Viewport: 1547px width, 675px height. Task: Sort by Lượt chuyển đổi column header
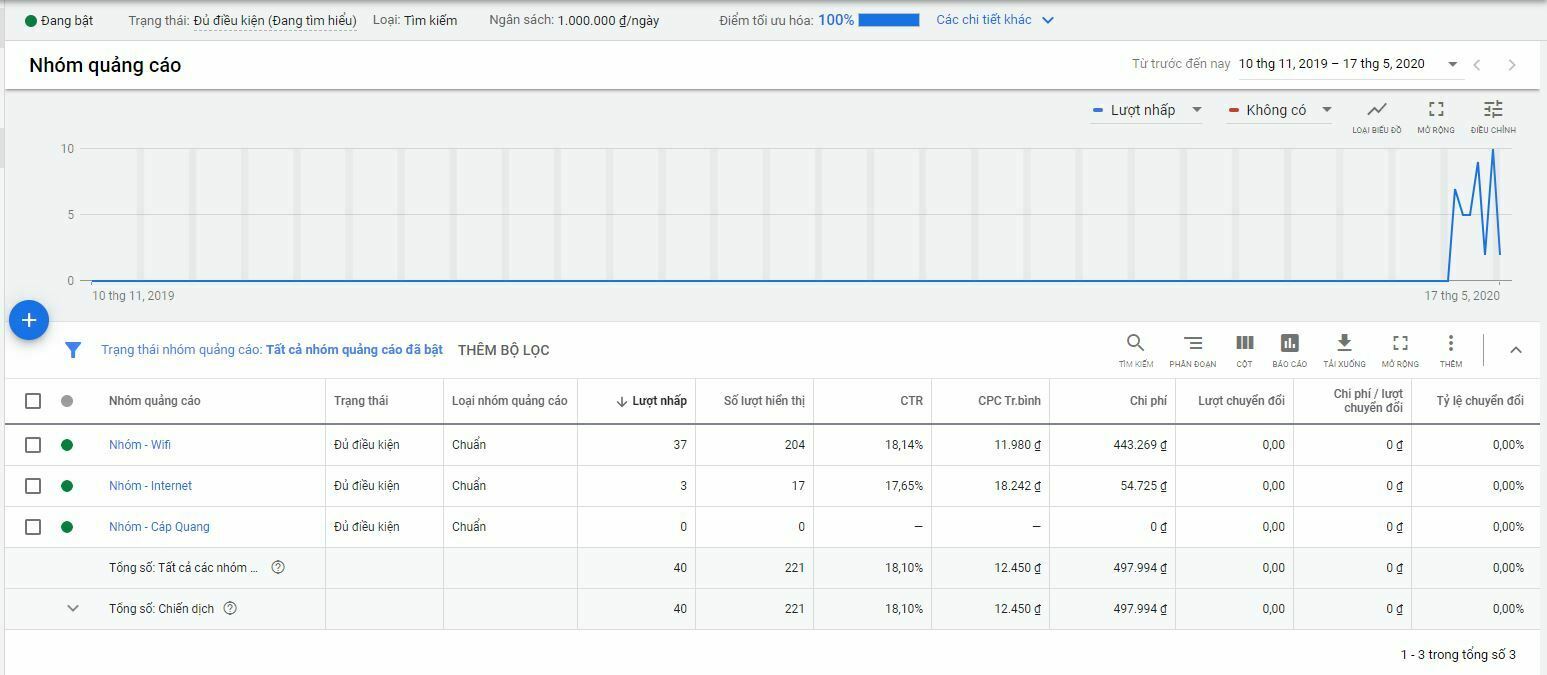click(1241, 401)
